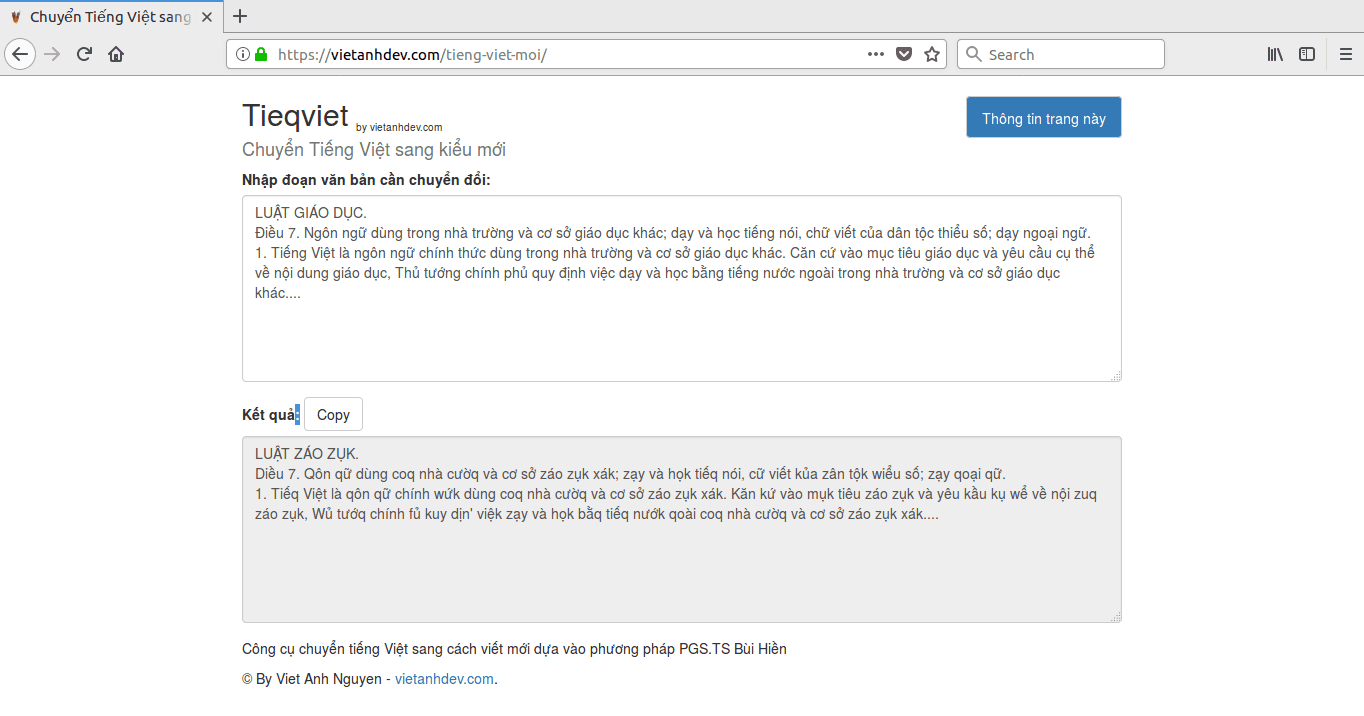Toggle the browser sidebar
Screen dimensions: 1364x716
click(x=1307, y=53)
